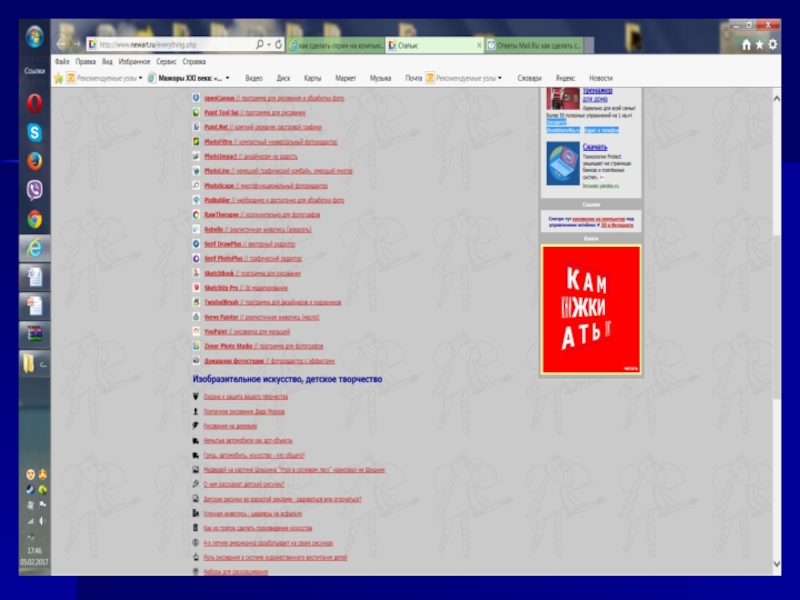This screenshot has height=600, width=800.
Task: Click the red book banner in sidebar
Action: point(591,309)
